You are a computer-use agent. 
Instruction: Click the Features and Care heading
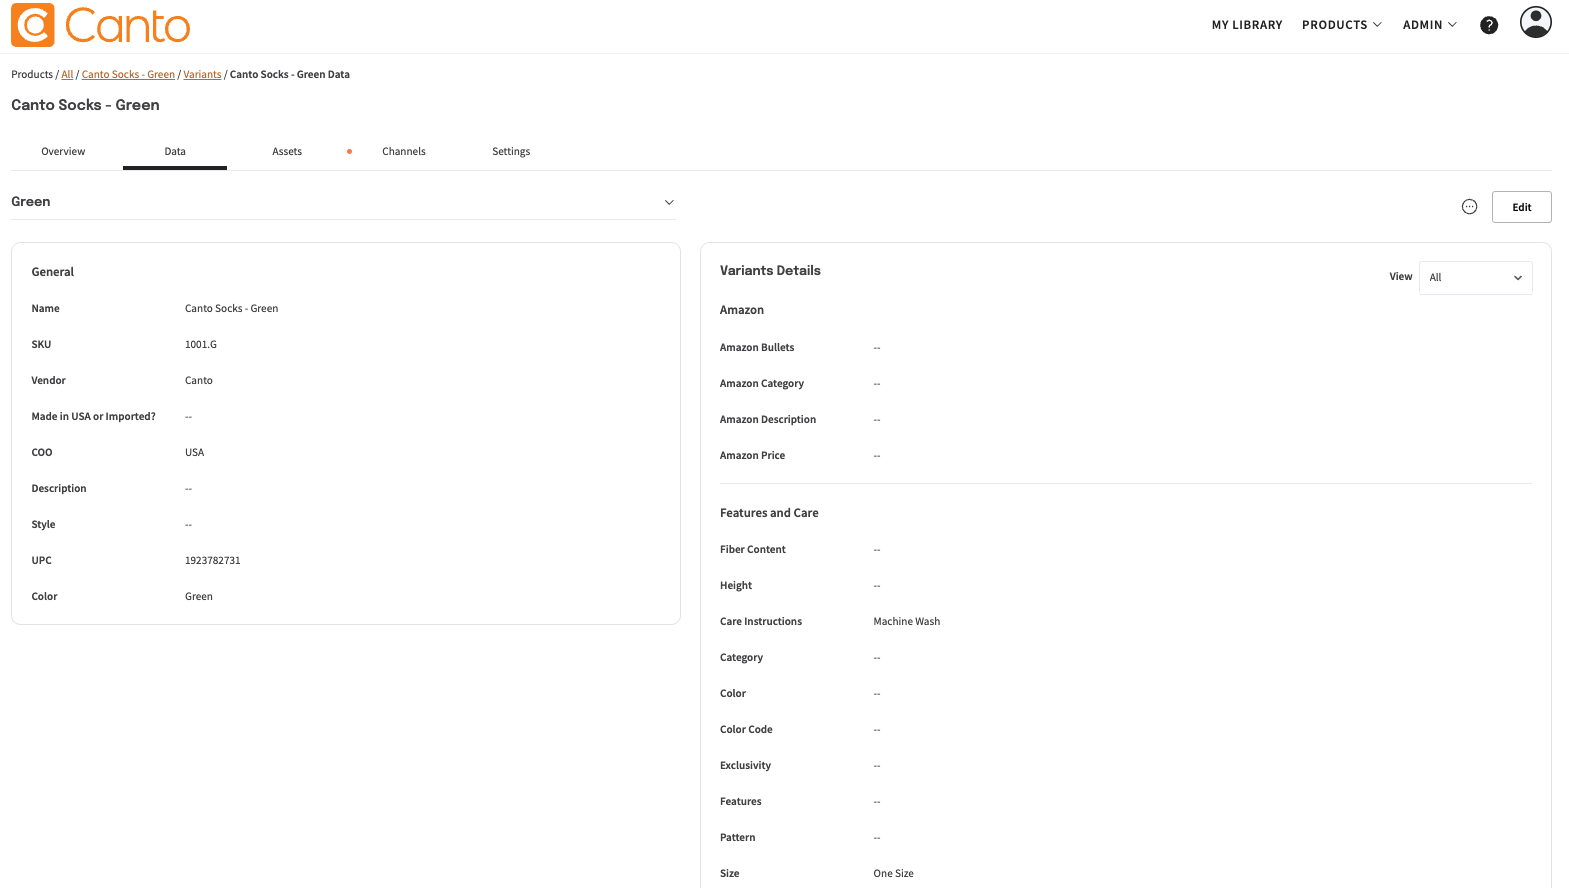coord(769,514)
